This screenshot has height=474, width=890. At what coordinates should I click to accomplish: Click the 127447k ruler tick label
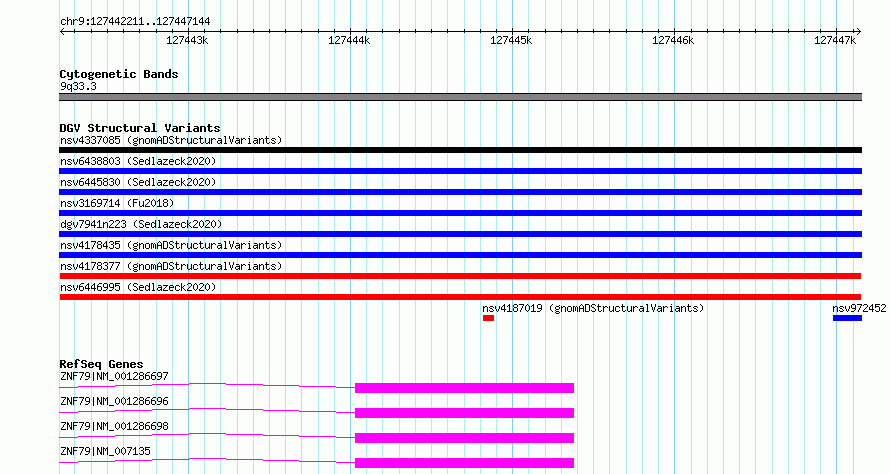835,40
